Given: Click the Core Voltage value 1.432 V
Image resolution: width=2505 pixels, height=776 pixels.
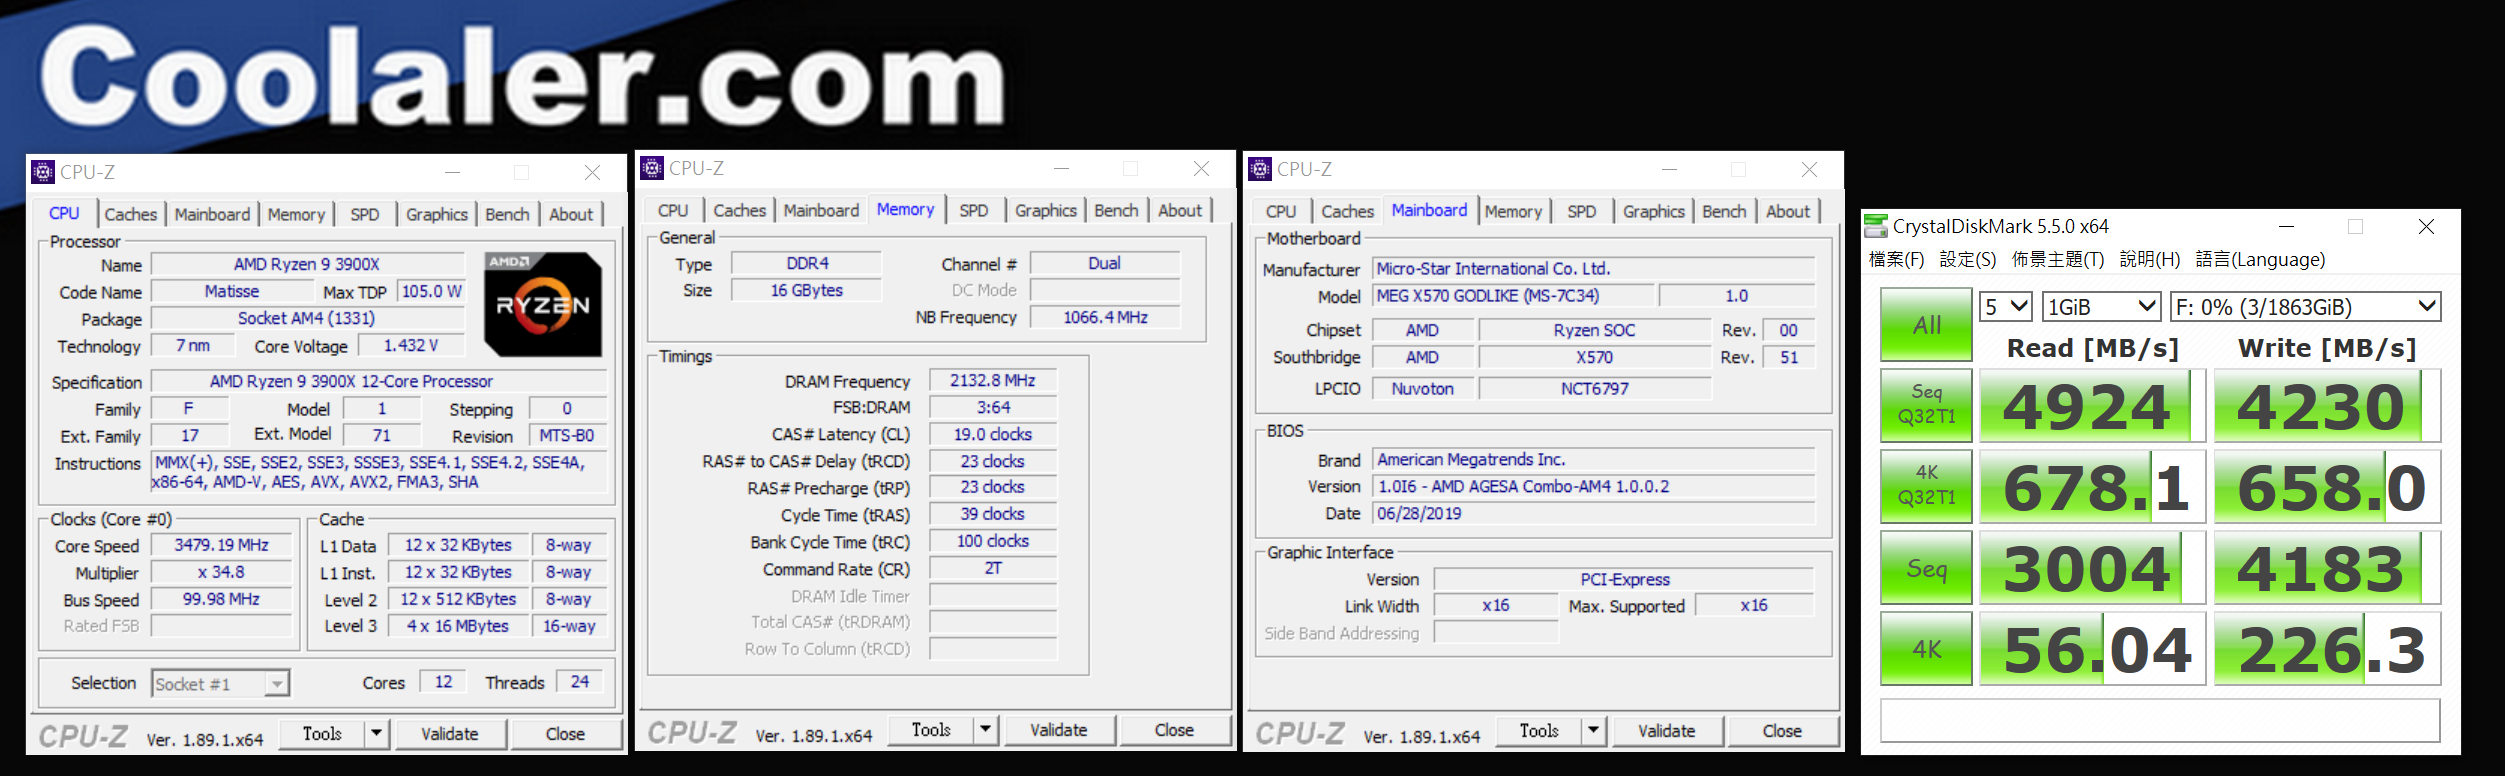Looking at the screenshot, I should point(411,345).
